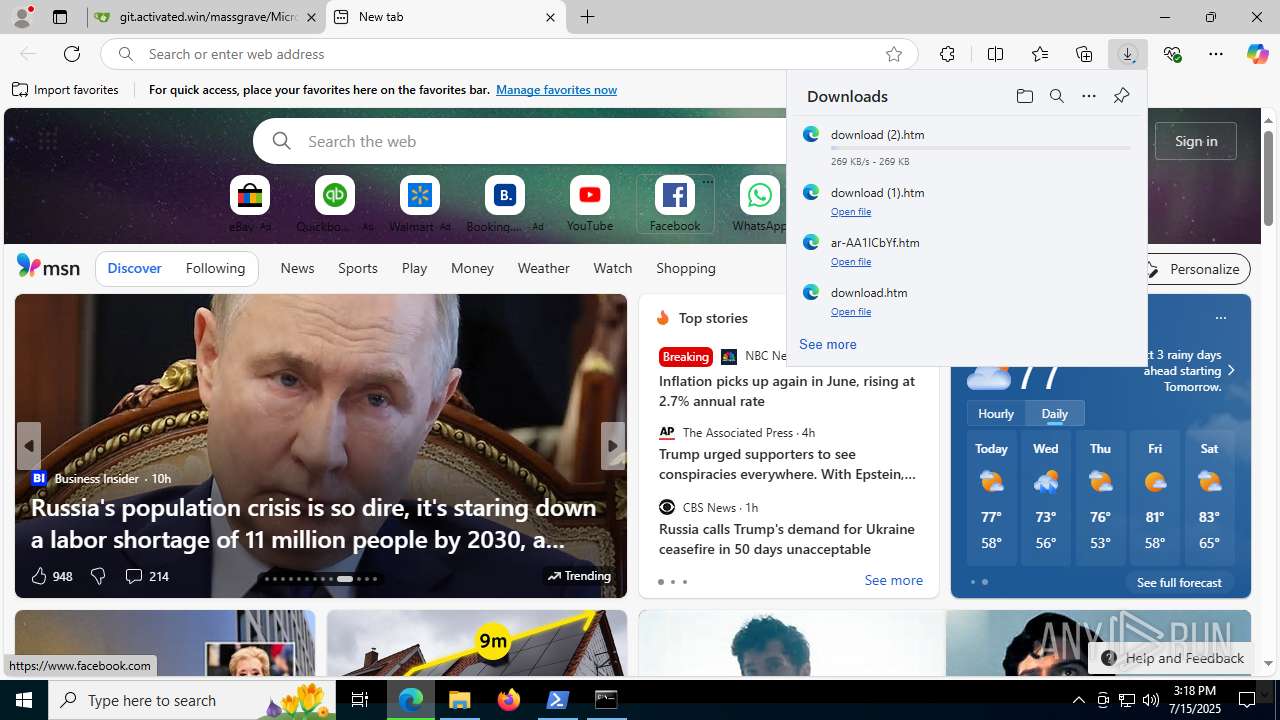Open file for download.htm
Image resolution: width=1280 pixels, height=720 pixels.
851,312
